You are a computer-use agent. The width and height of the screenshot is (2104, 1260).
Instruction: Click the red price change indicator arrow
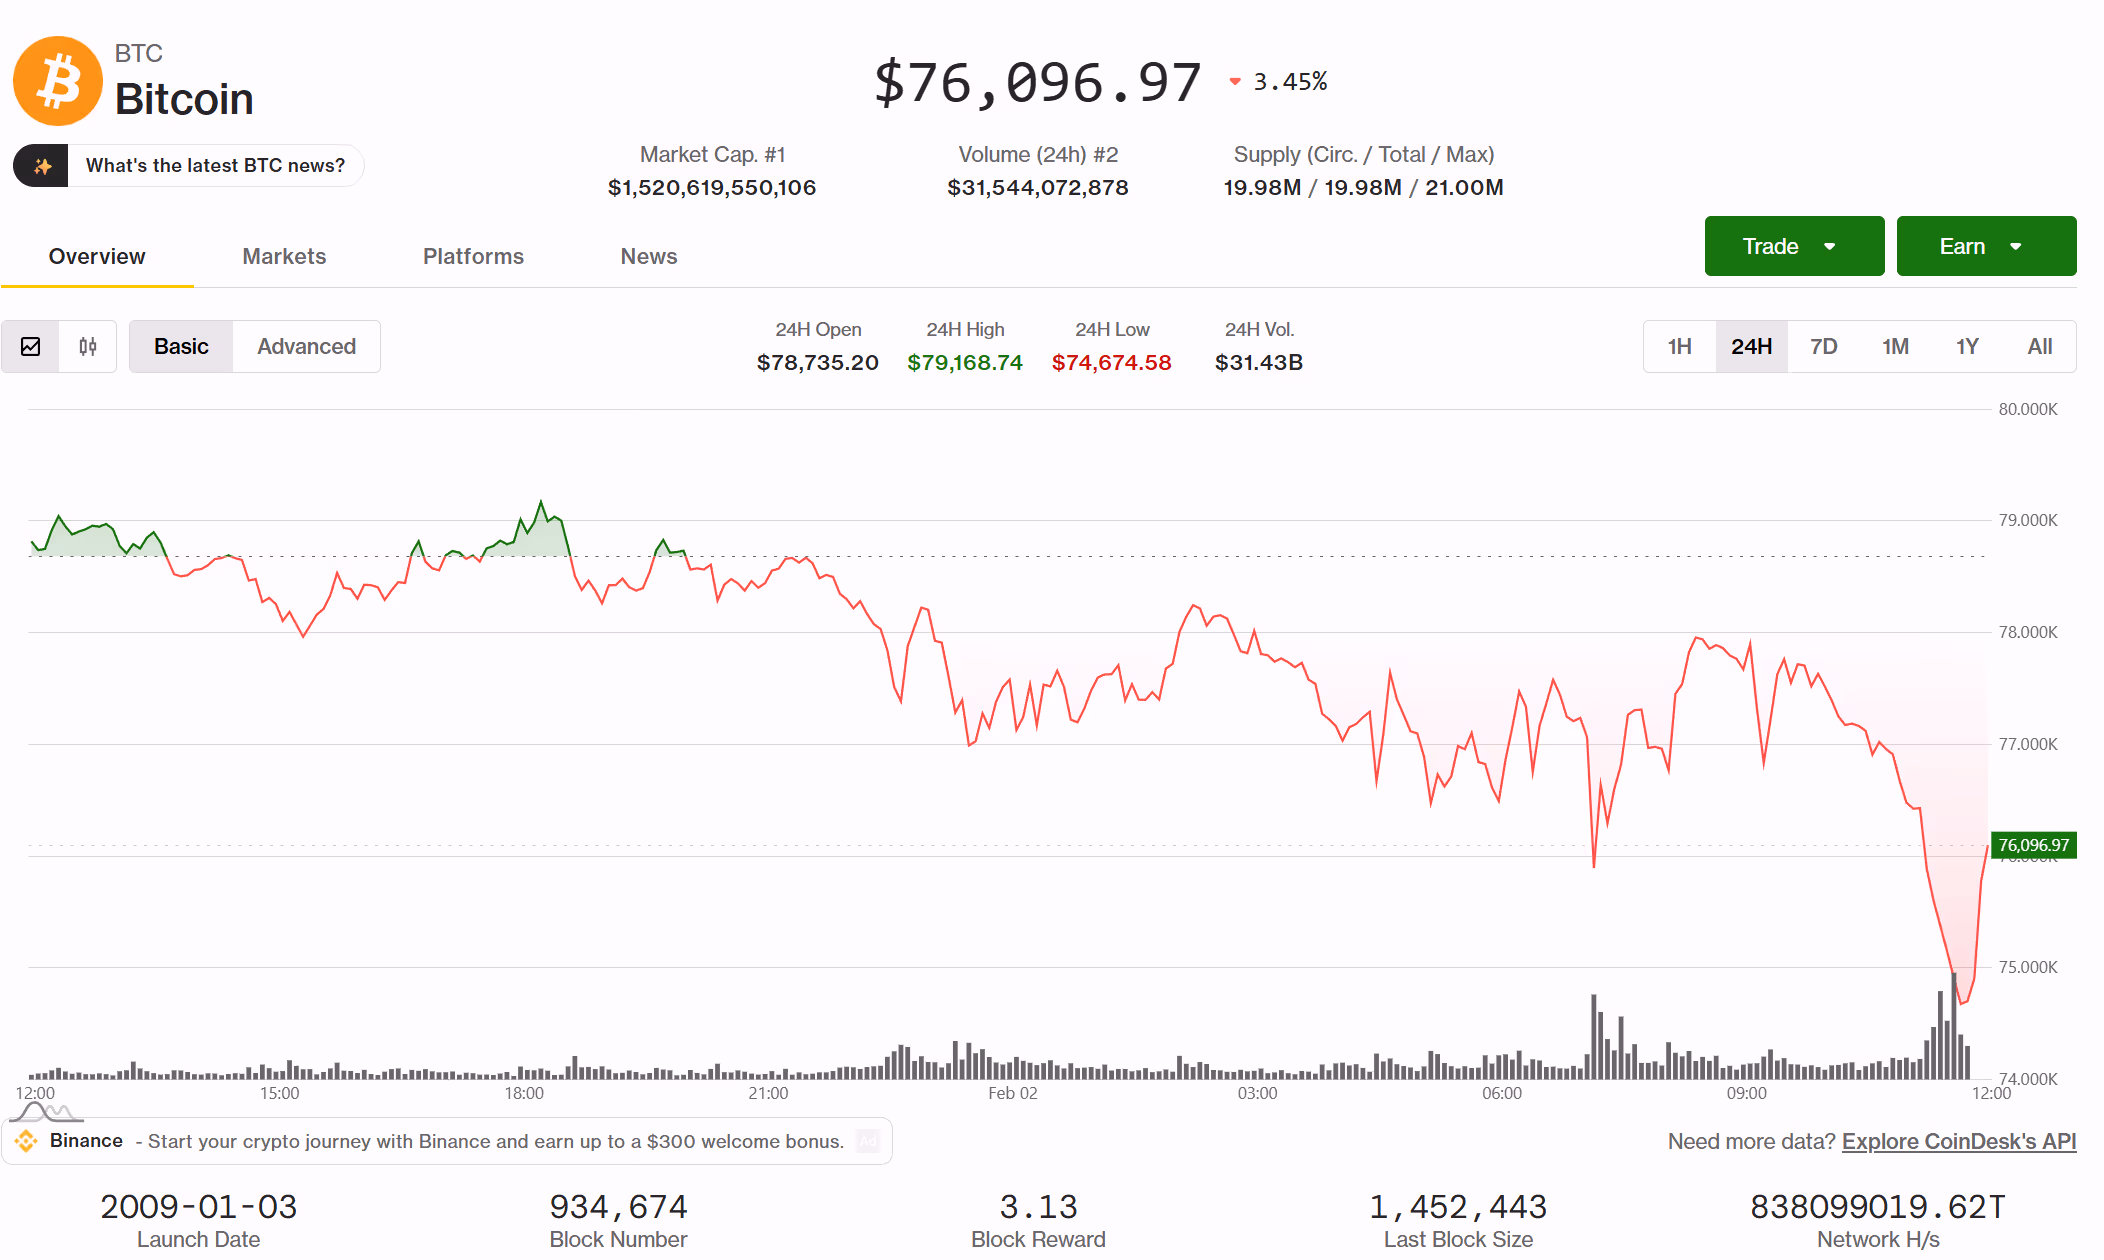click(x=1235, y=82)
